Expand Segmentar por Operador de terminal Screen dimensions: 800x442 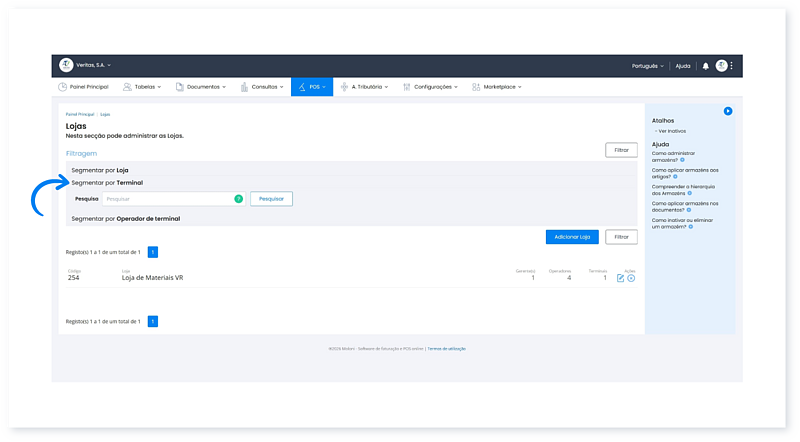coord(125,217)
